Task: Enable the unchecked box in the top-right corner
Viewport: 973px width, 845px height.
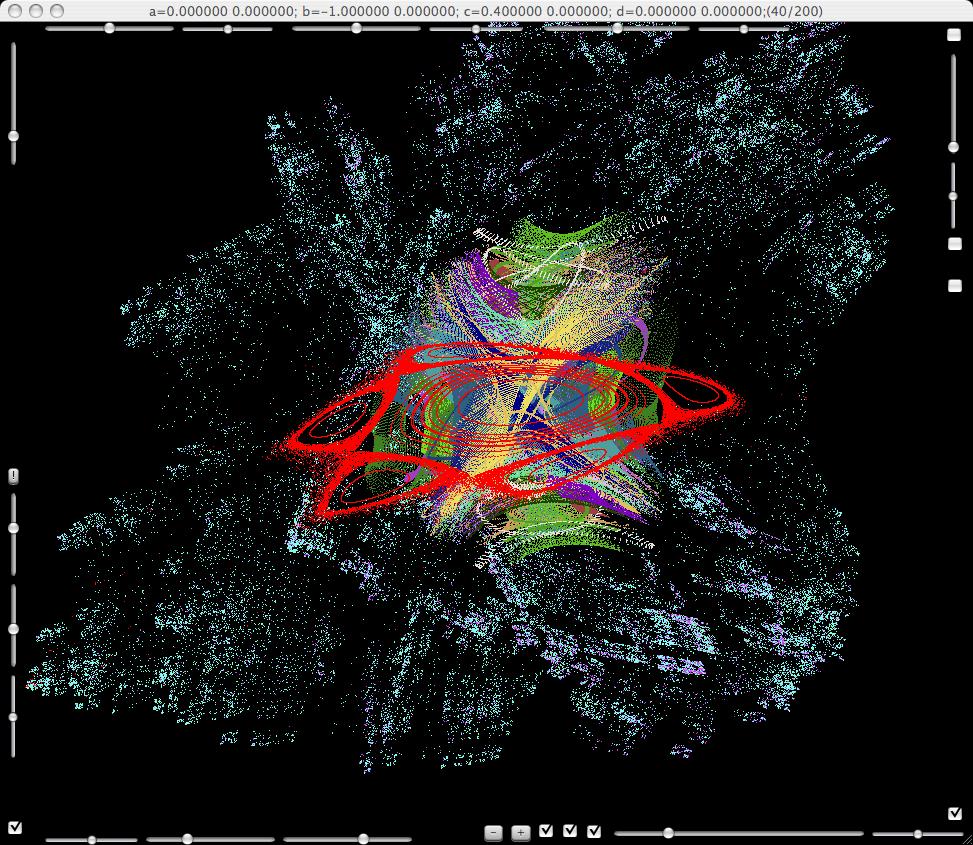Action: click(954, 35)
